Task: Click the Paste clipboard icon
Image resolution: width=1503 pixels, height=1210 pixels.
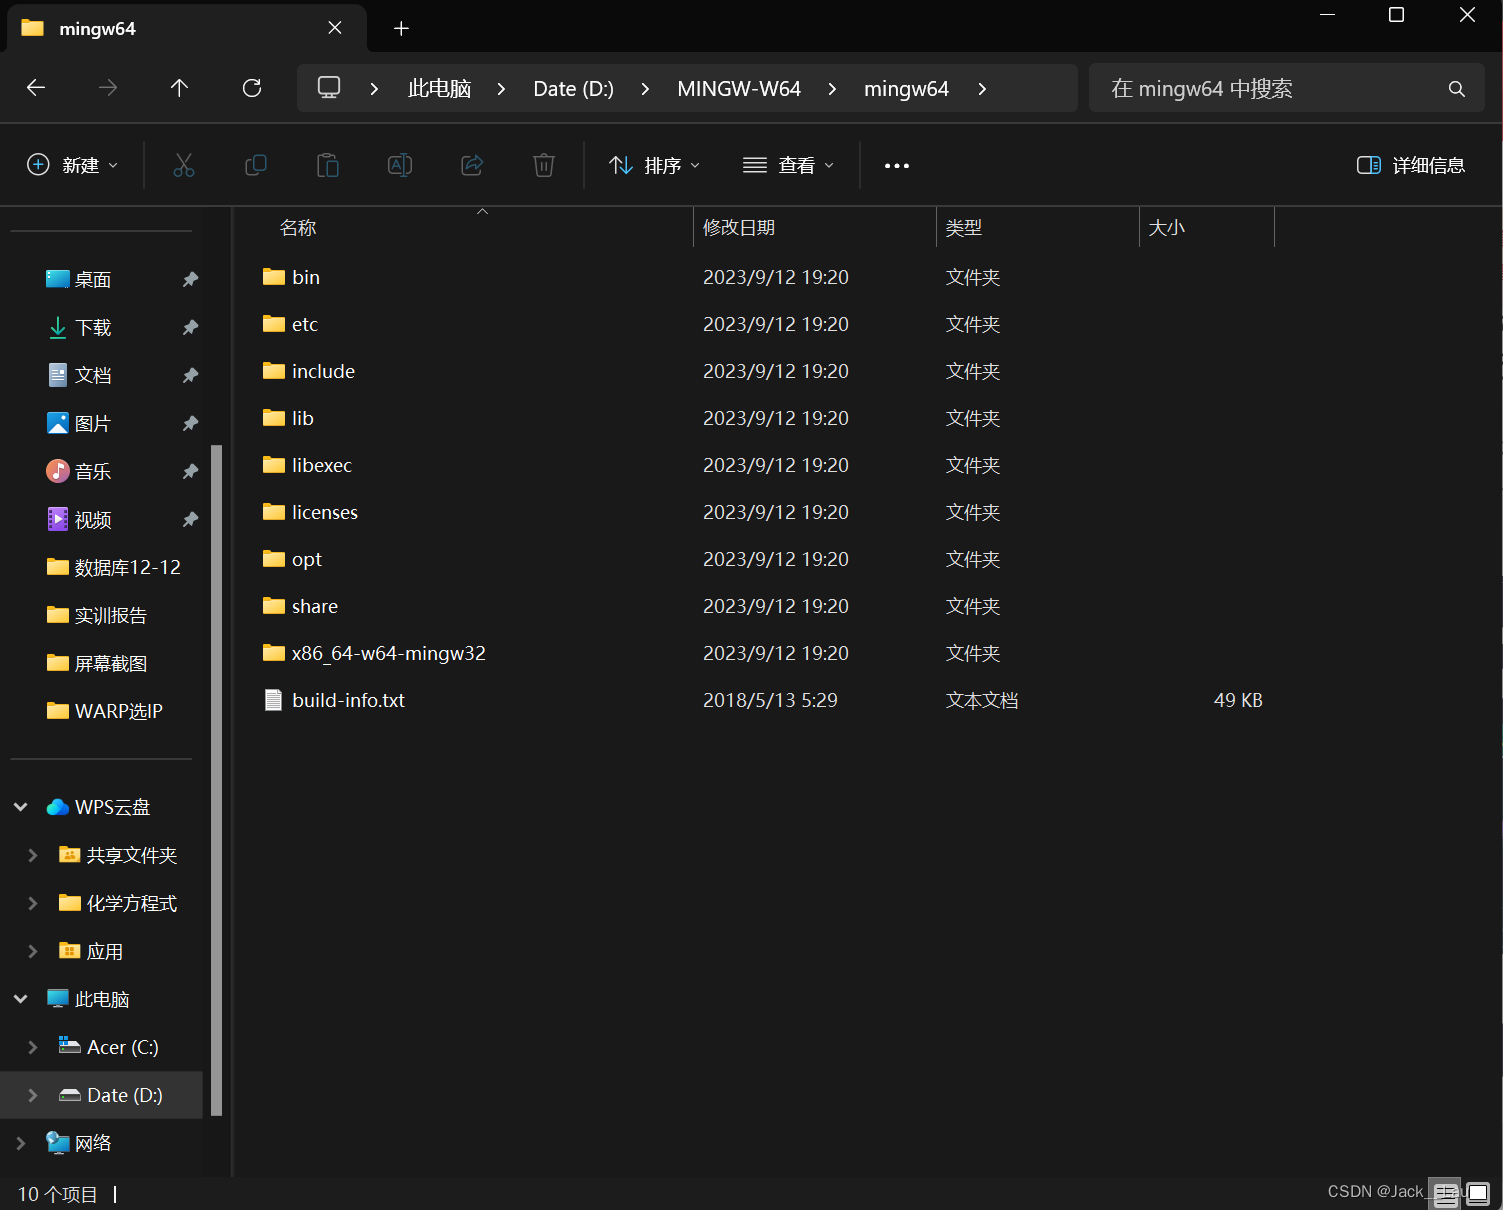Action: (x=328, y=165)
